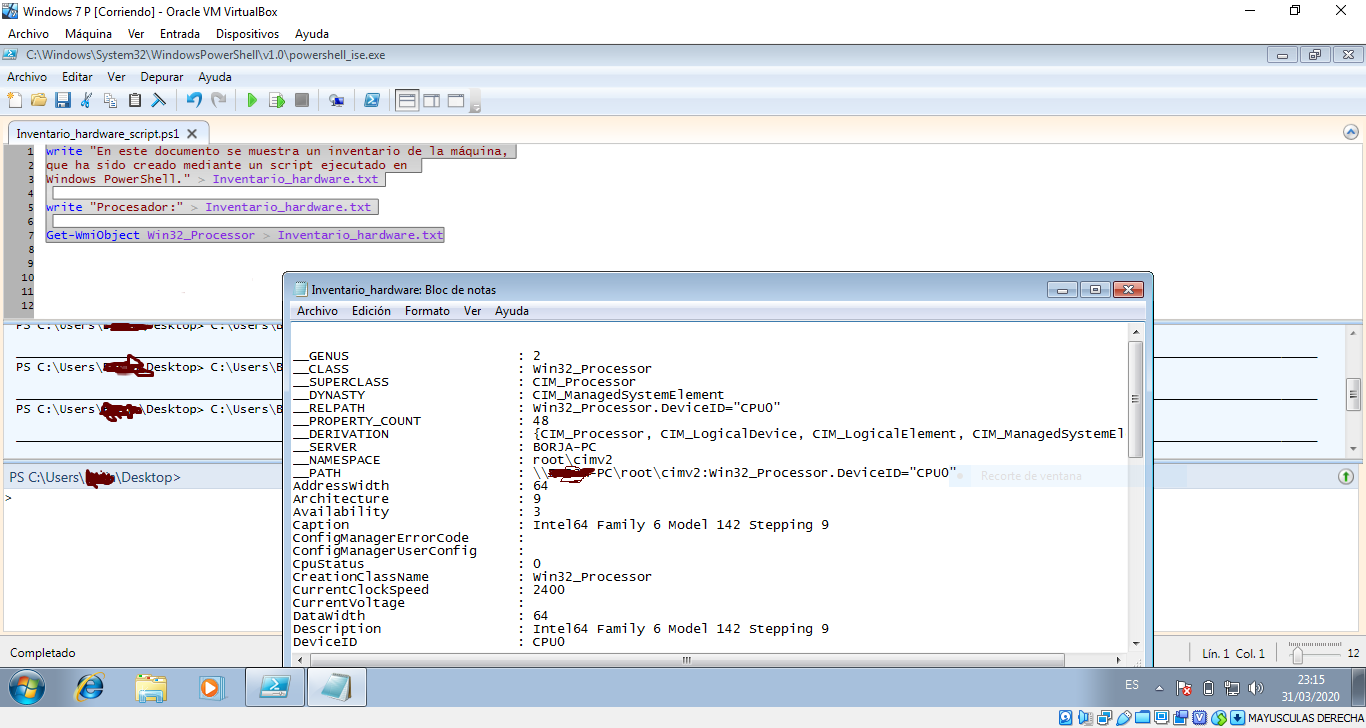Paste with the clipboard icon in ISE toolbar
The image size is (1366, 728).
click(x=135, y=100)
